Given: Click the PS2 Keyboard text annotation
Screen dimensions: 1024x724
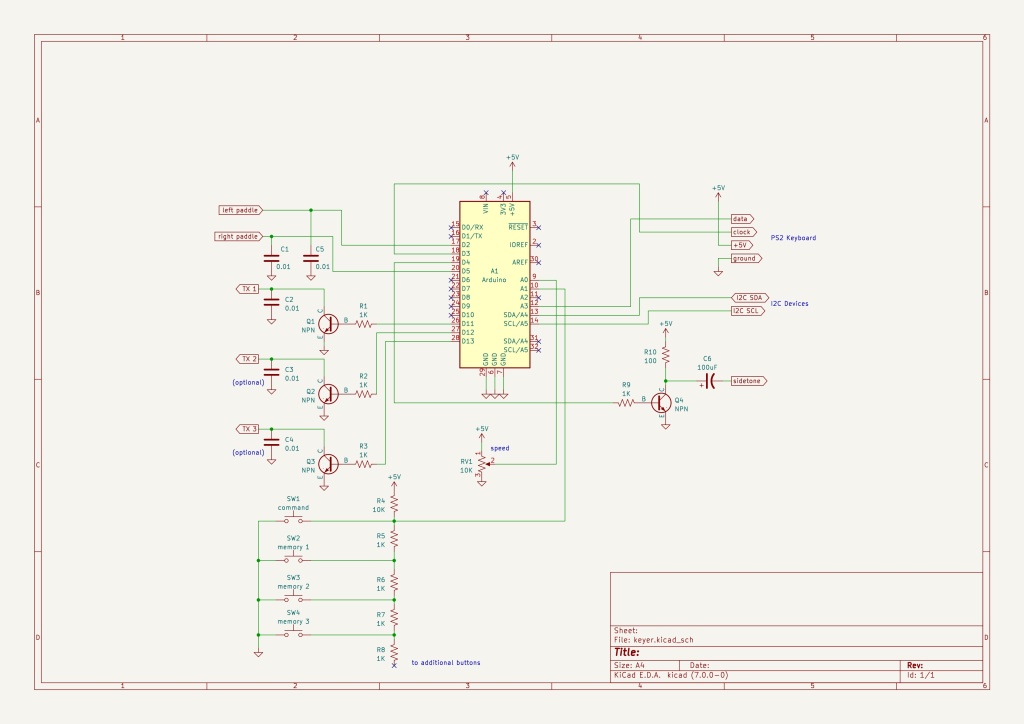Looking at the screenshot, I should click(793, 238).
